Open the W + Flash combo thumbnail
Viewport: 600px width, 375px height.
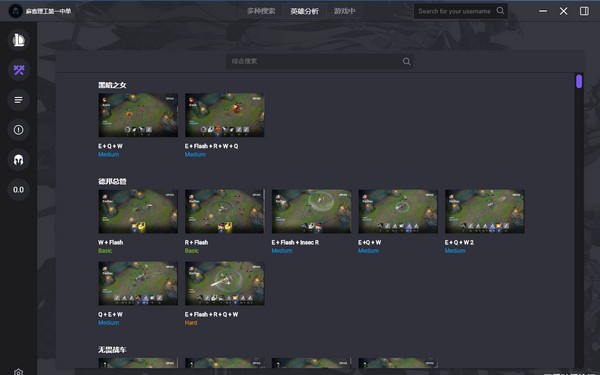tap(138, 211)
